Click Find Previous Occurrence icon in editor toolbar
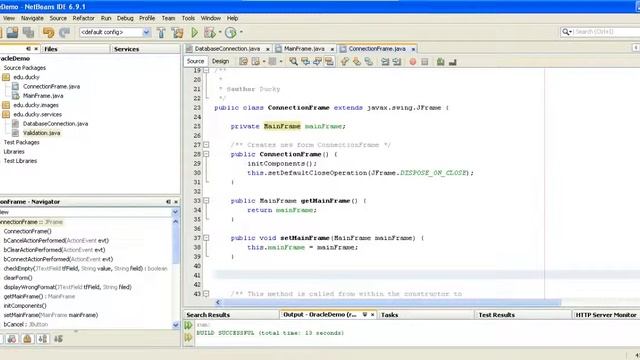The height and width of the screenshot is (360, 640). 305,62
